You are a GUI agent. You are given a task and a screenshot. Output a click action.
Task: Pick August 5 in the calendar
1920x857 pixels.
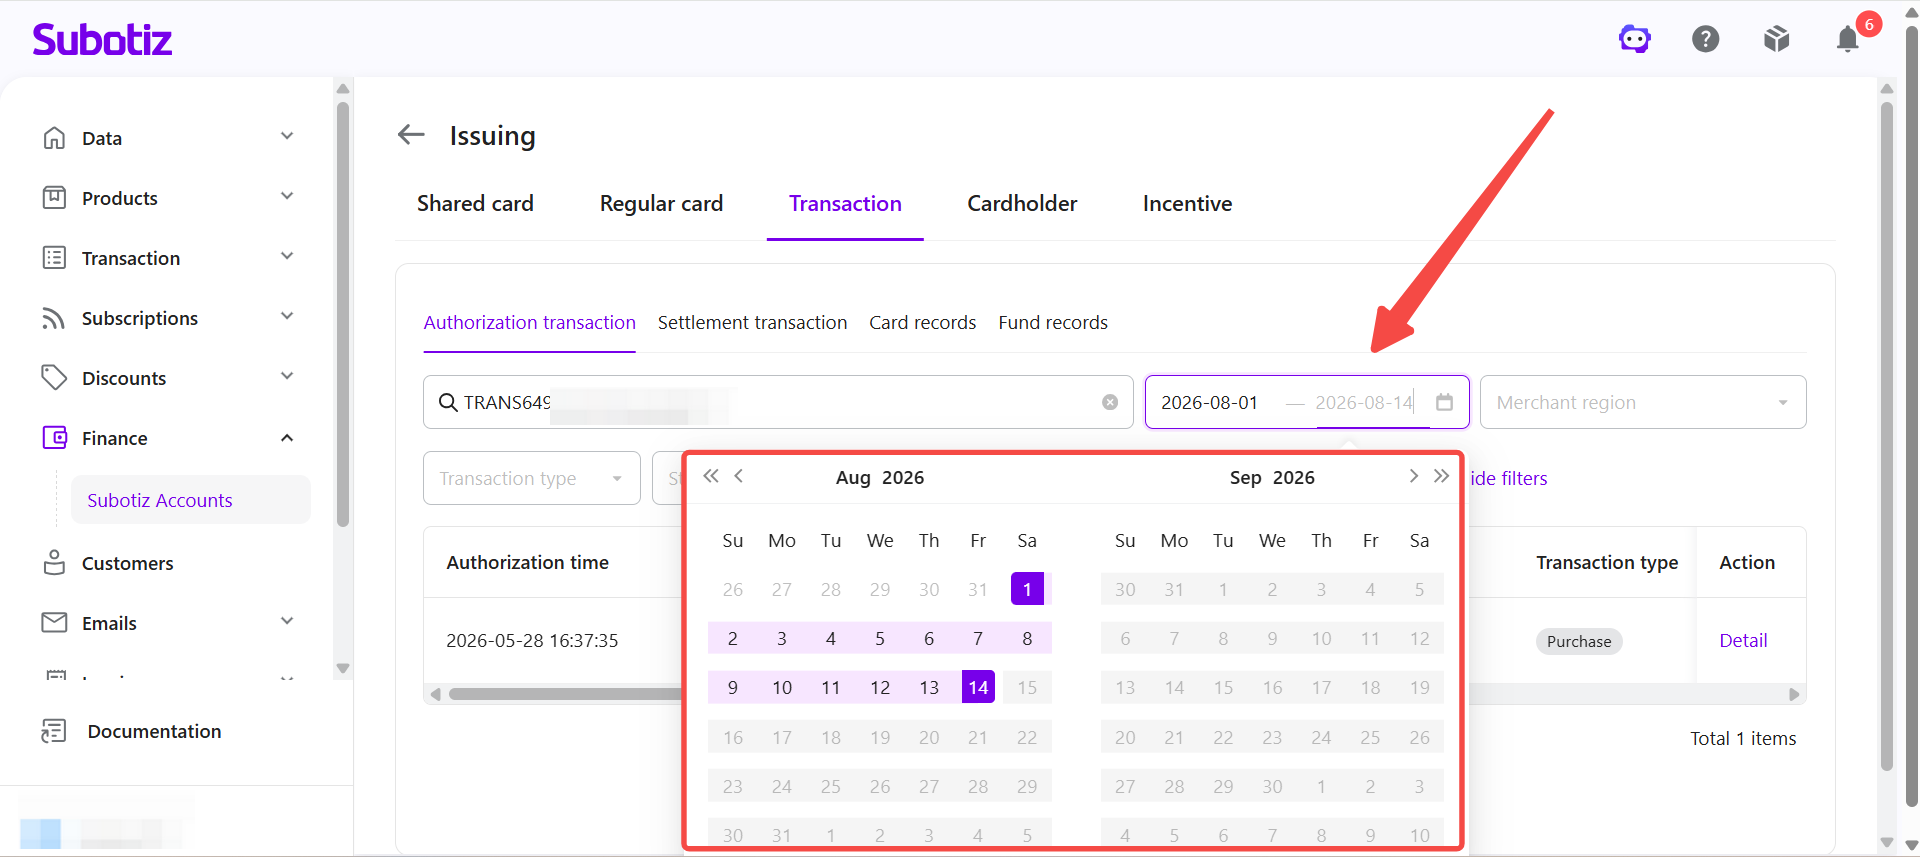880,638
